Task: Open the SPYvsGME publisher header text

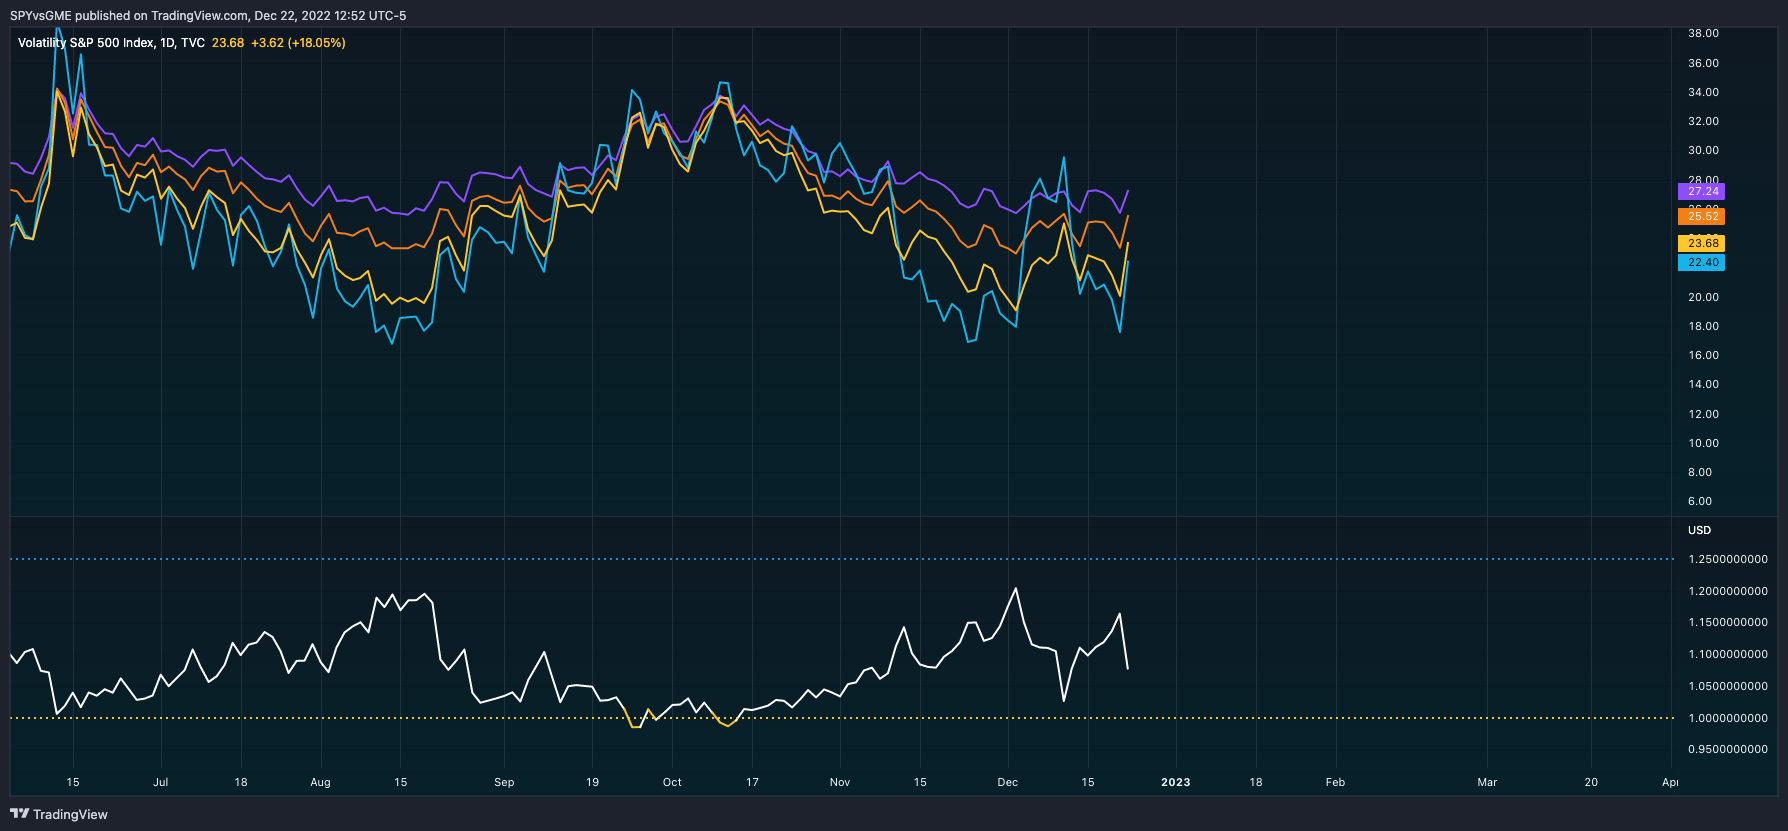Action: (x=208, y=15)
